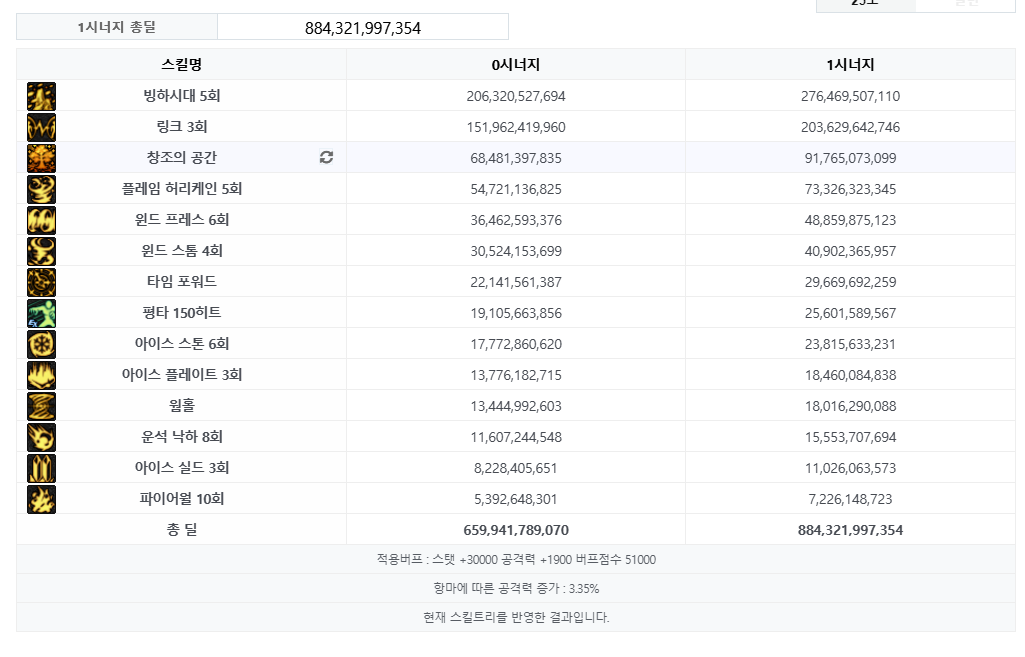Click the 운석 낙하 skill icon

point(42,437)
